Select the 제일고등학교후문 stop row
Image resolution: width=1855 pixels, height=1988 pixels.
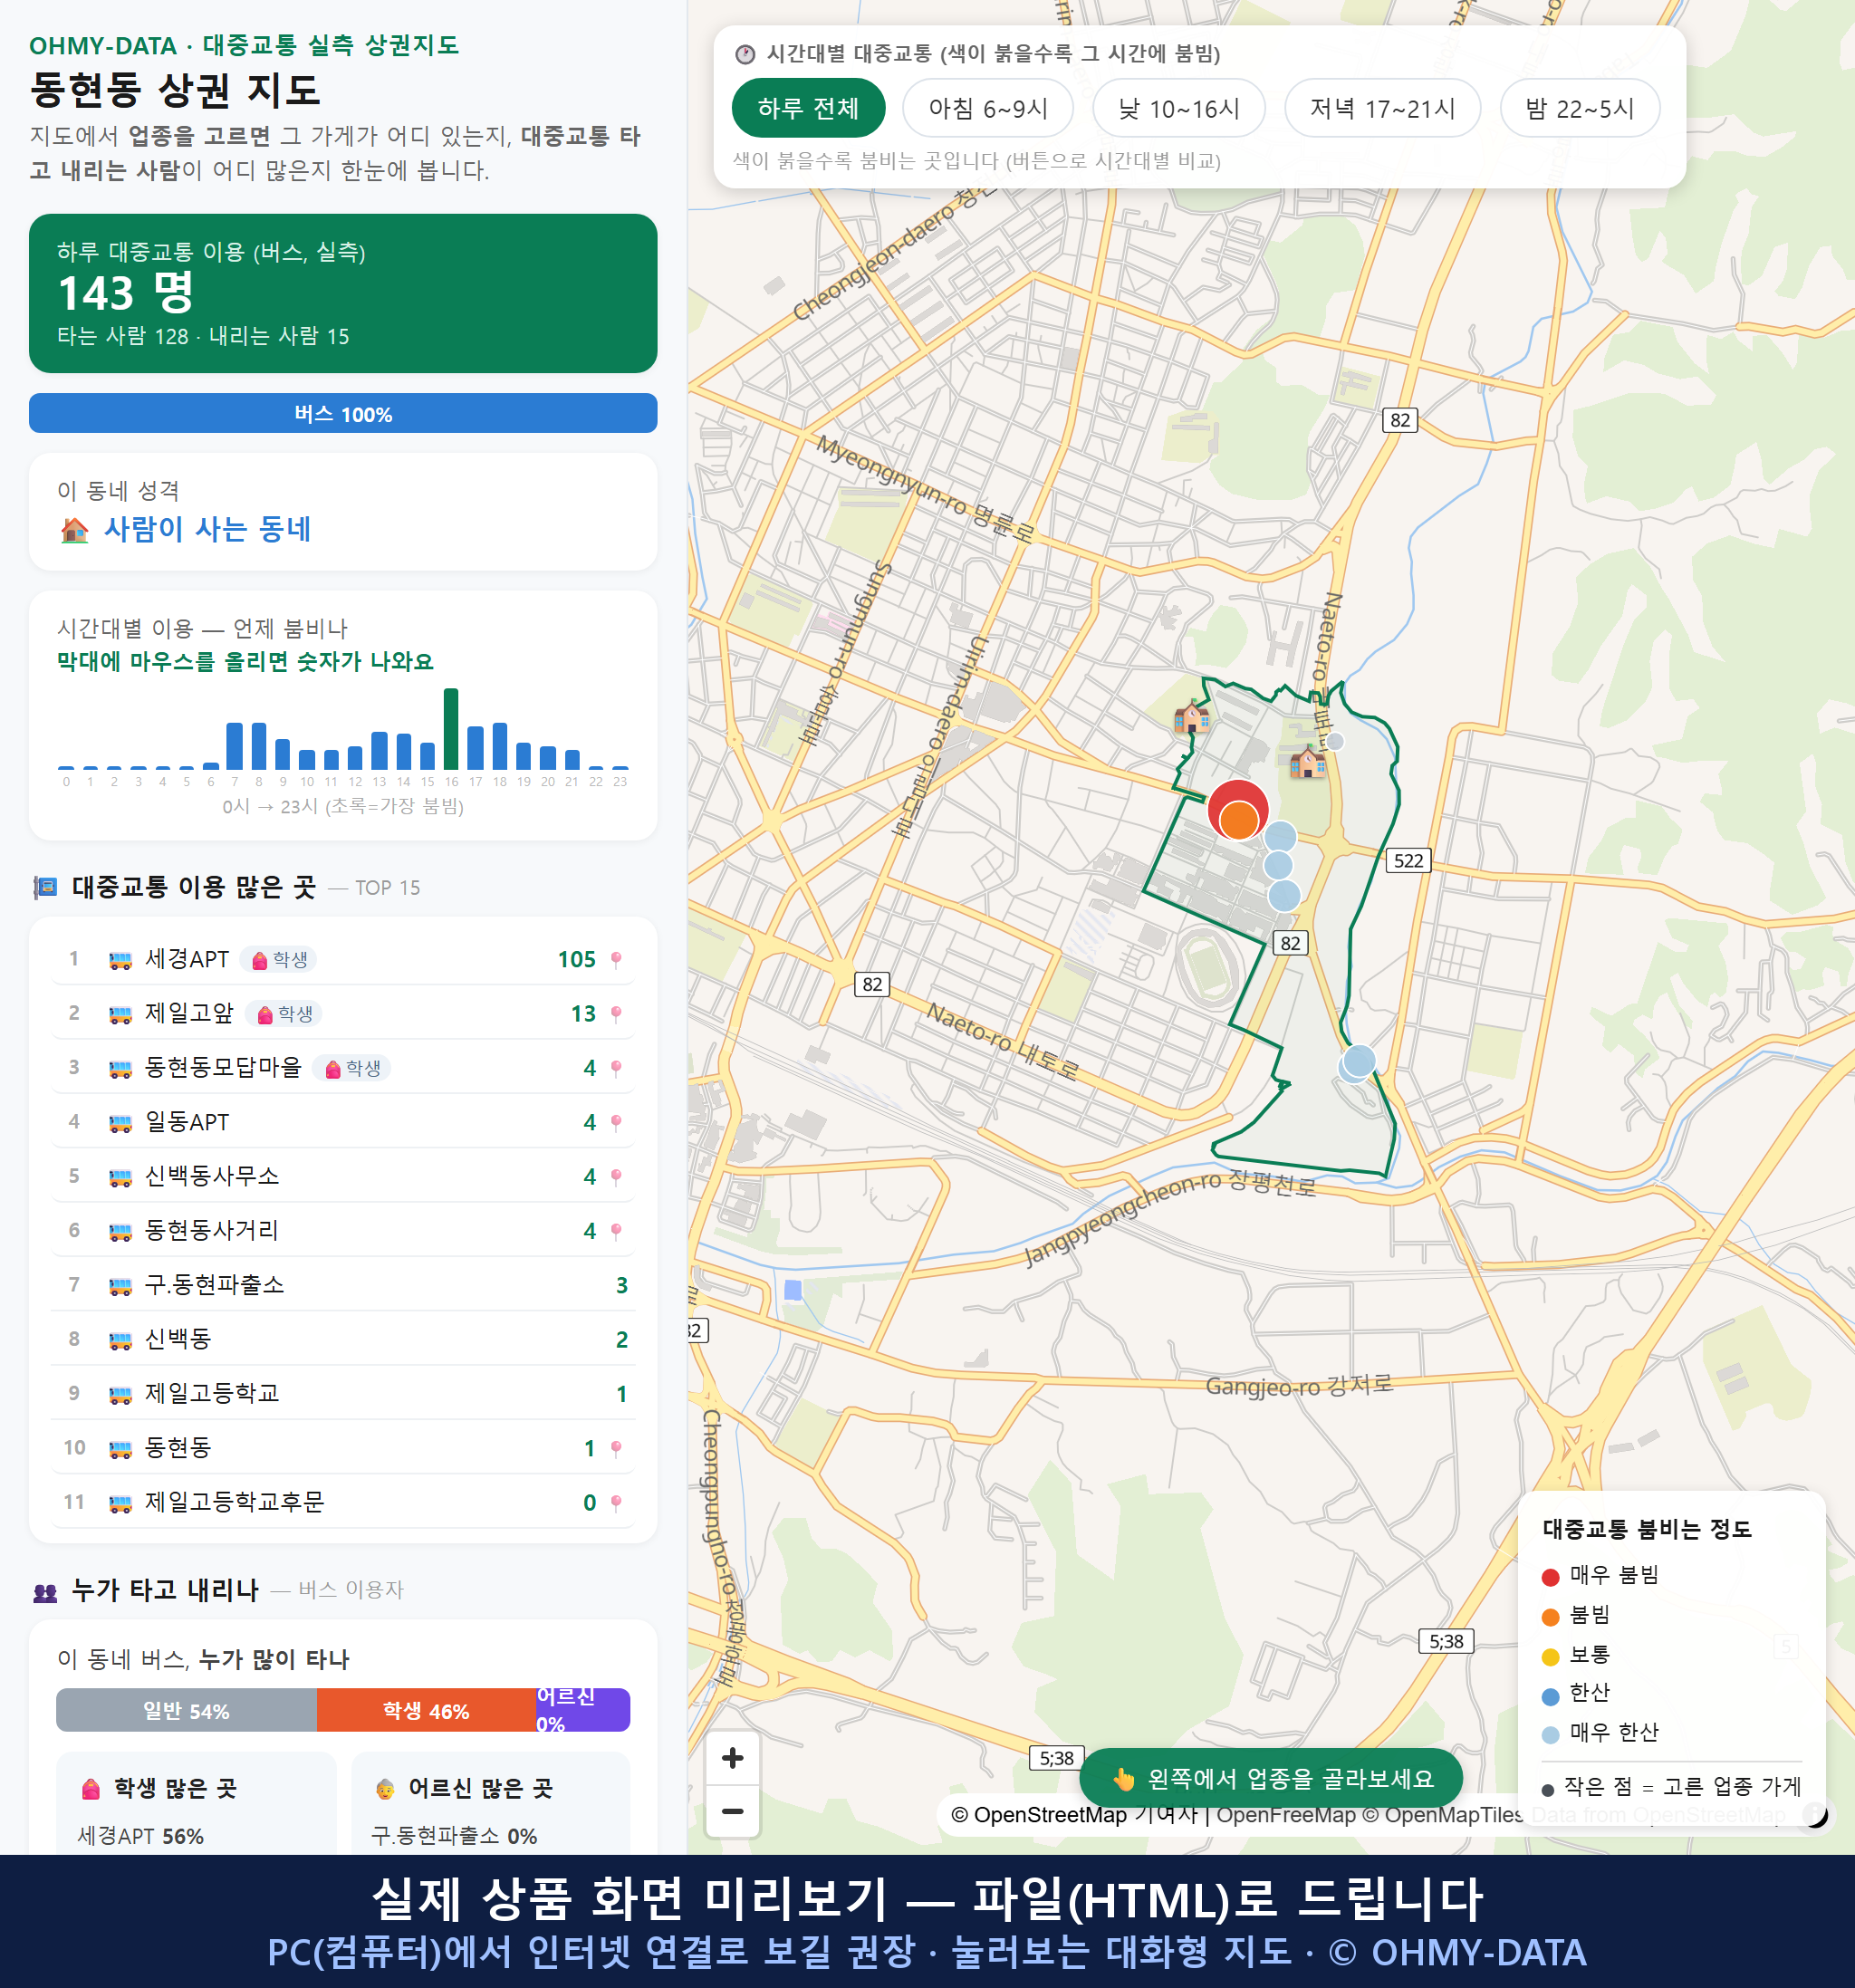[x=343, y=1502]
